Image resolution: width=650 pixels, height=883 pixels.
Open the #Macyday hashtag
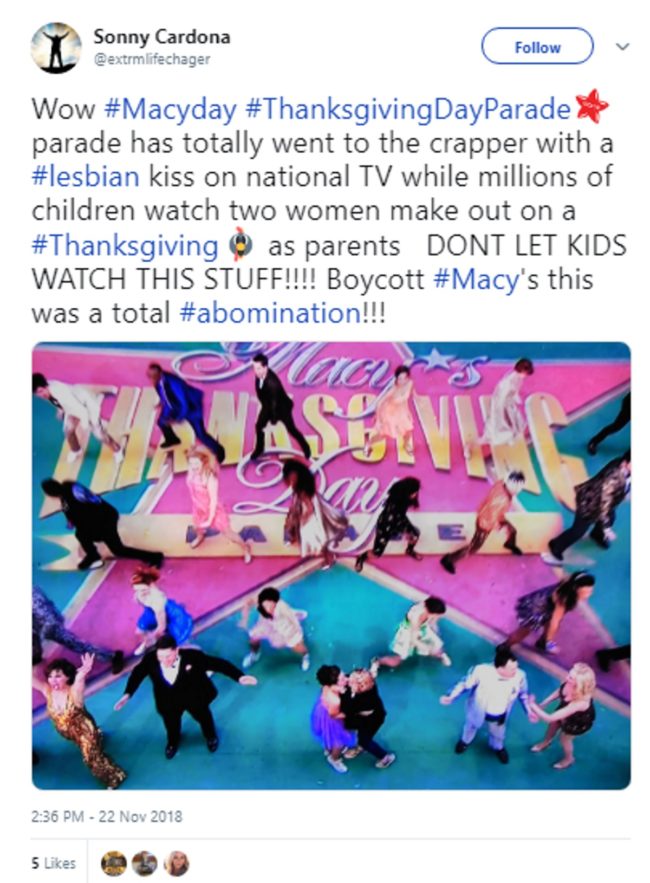tap(170, 109)
